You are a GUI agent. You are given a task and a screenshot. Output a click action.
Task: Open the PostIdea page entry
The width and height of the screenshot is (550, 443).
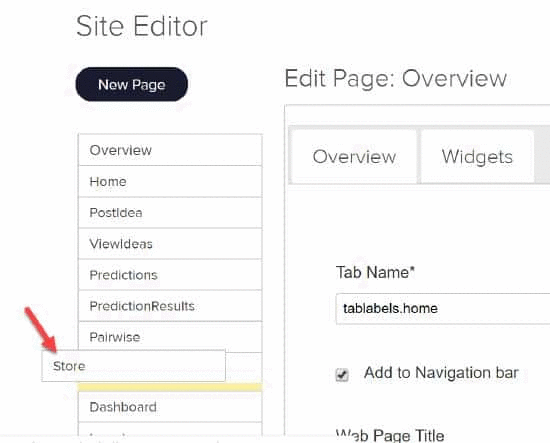(170, 213)
